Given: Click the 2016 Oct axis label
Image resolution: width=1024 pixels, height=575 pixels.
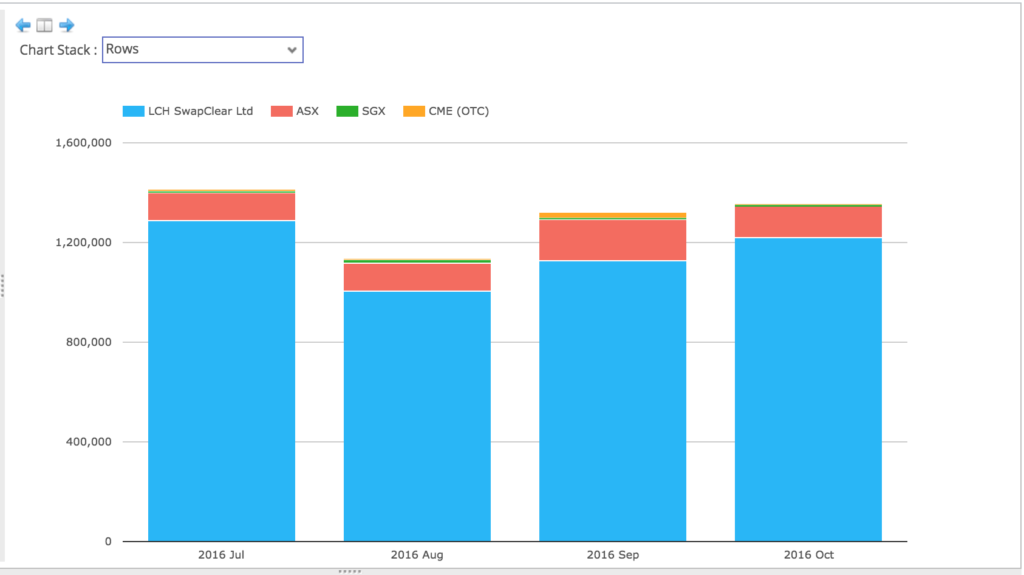Looking at the screenshot, I should pyautogui.click(x=808, y=555).
